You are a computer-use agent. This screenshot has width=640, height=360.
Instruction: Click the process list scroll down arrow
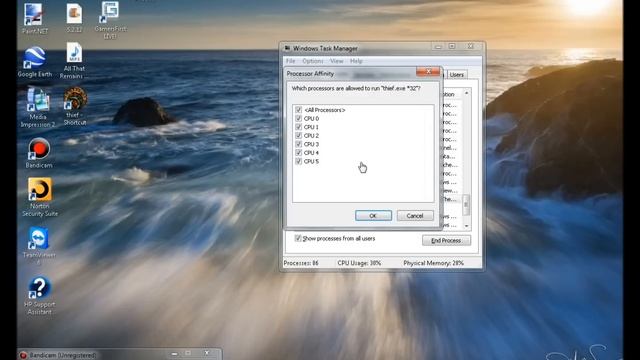tap(466, 226)
